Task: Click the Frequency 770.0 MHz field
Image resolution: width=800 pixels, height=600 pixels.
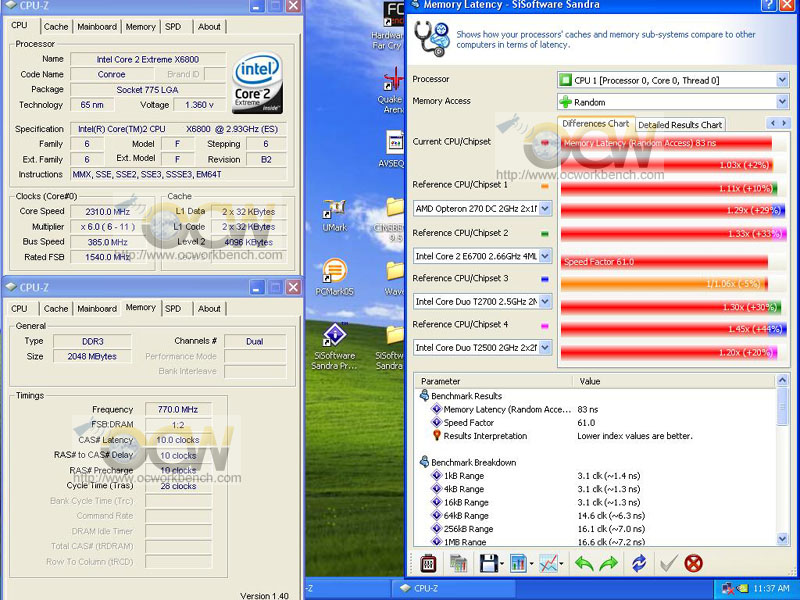Action: coord(178,409)
